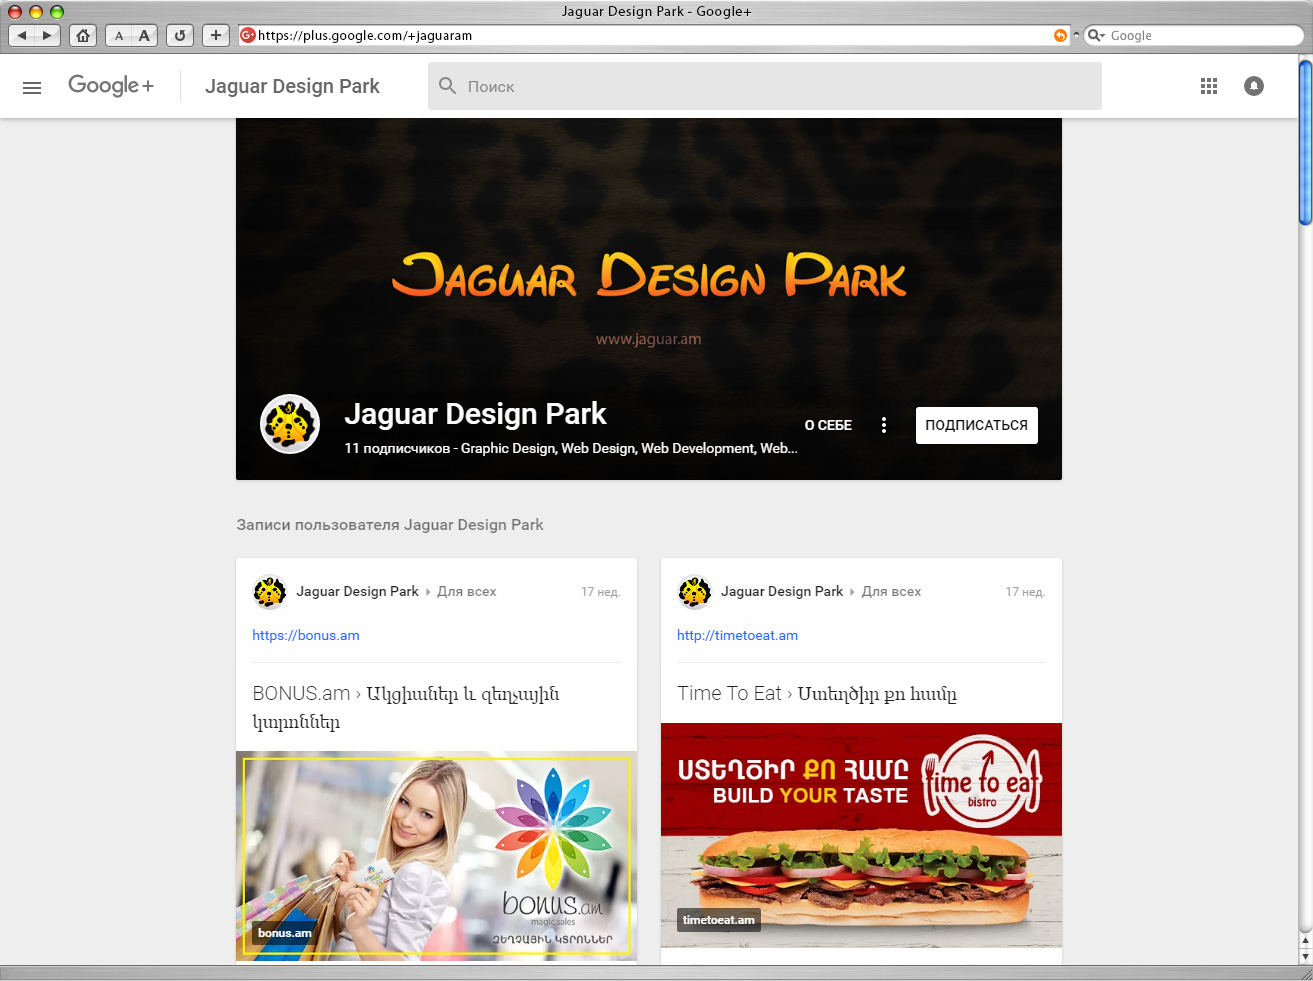Reload the page with refresh button
This screenshot has width=1313, height=981.
[x=180, y=35]
